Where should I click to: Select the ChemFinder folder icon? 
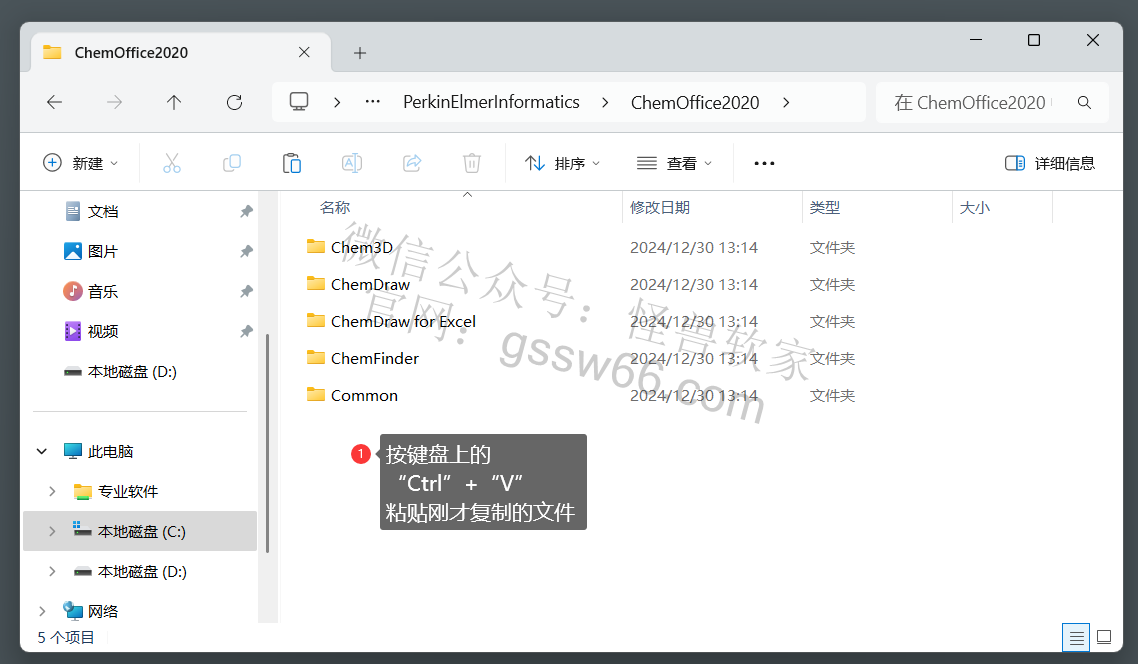click(316, 358)
